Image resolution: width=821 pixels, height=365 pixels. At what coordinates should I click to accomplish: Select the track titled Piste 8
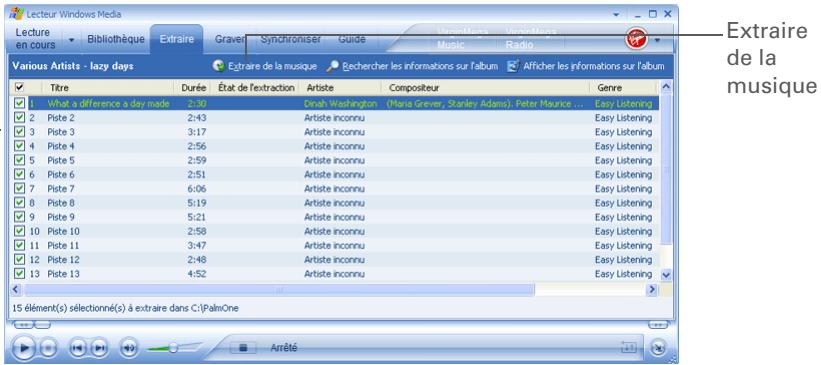click(61, 203)
